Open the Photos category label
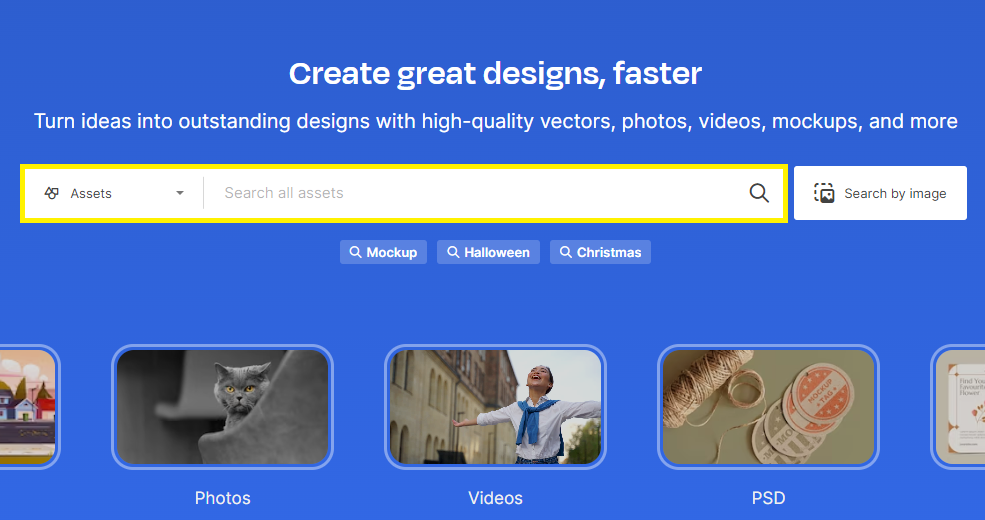The height and width of the screenshot is (520, 985). coord(222,498)
